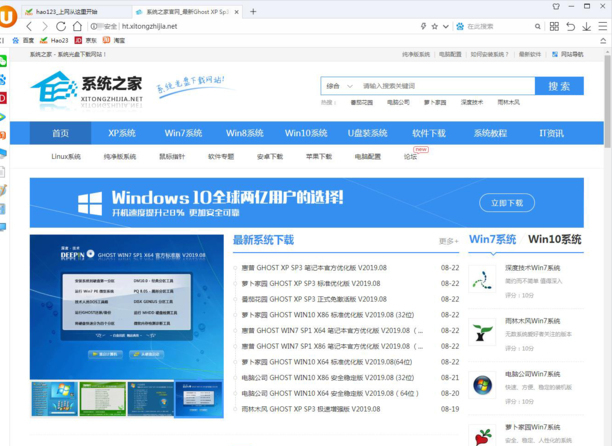The image size is (612, 446).
Task: Open 惠普 GHOST XP SP3 笔记本官方优化版
Action: tap(314, 268)
